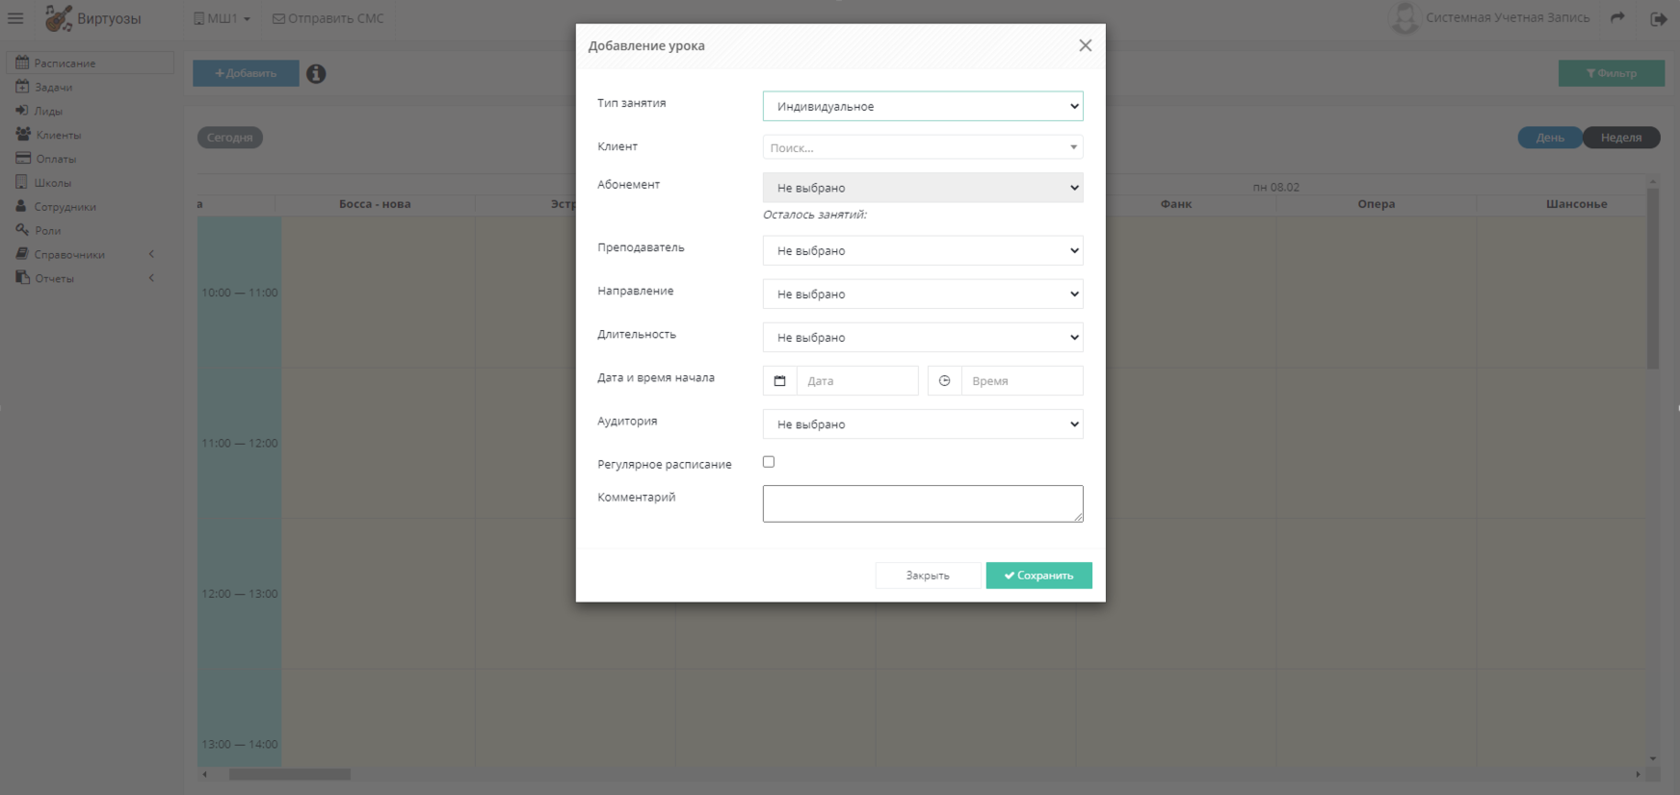Image resolution: width=1680 pixels, height=795 pixels.
Task: Switch the schedule view to Неделя
Action: pyautogui.click(x=1621, y=138)
